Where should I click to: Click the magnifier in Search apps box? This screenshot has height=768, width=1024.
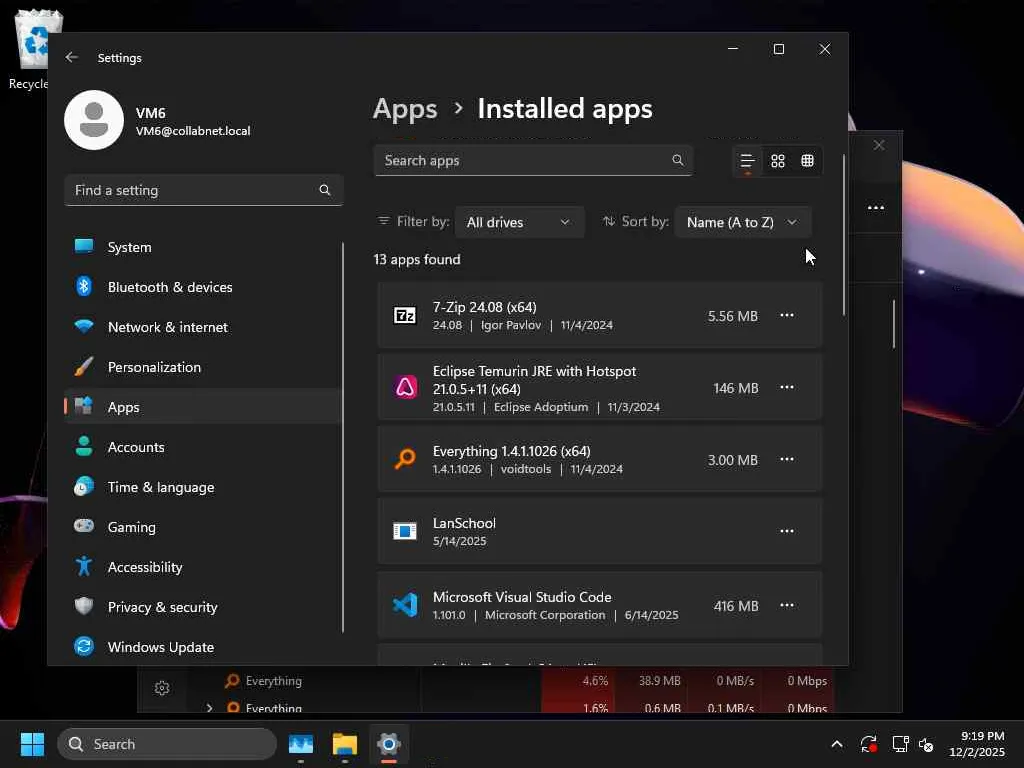point(678,160)
